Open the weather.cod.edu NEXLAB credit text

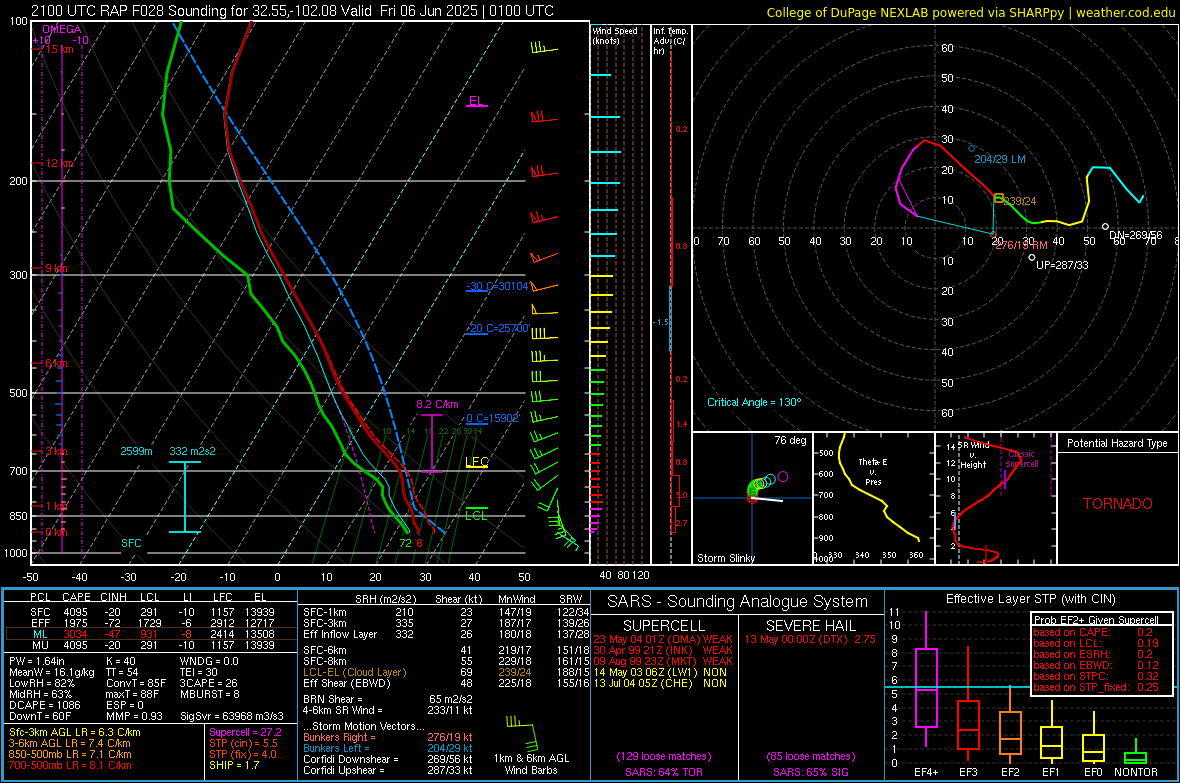coord(970,12)
